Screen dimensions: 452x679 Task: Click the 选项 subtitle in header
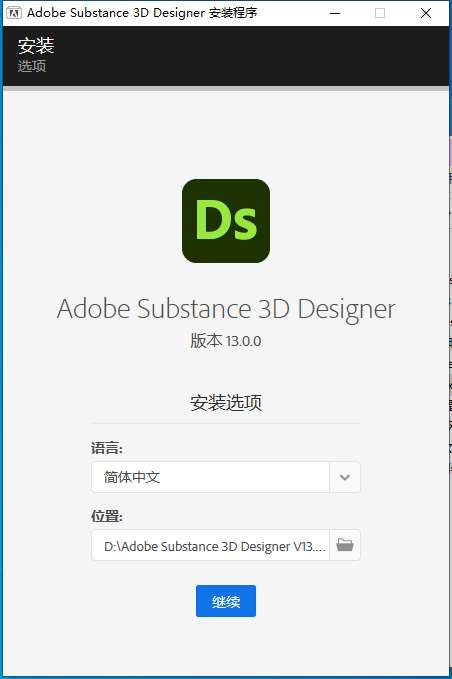[32, 66]
